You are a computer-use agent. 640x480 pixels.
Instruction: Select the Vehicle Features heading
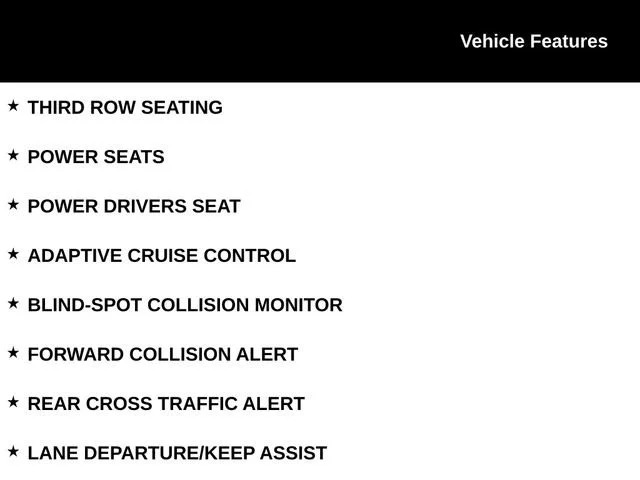534,41
